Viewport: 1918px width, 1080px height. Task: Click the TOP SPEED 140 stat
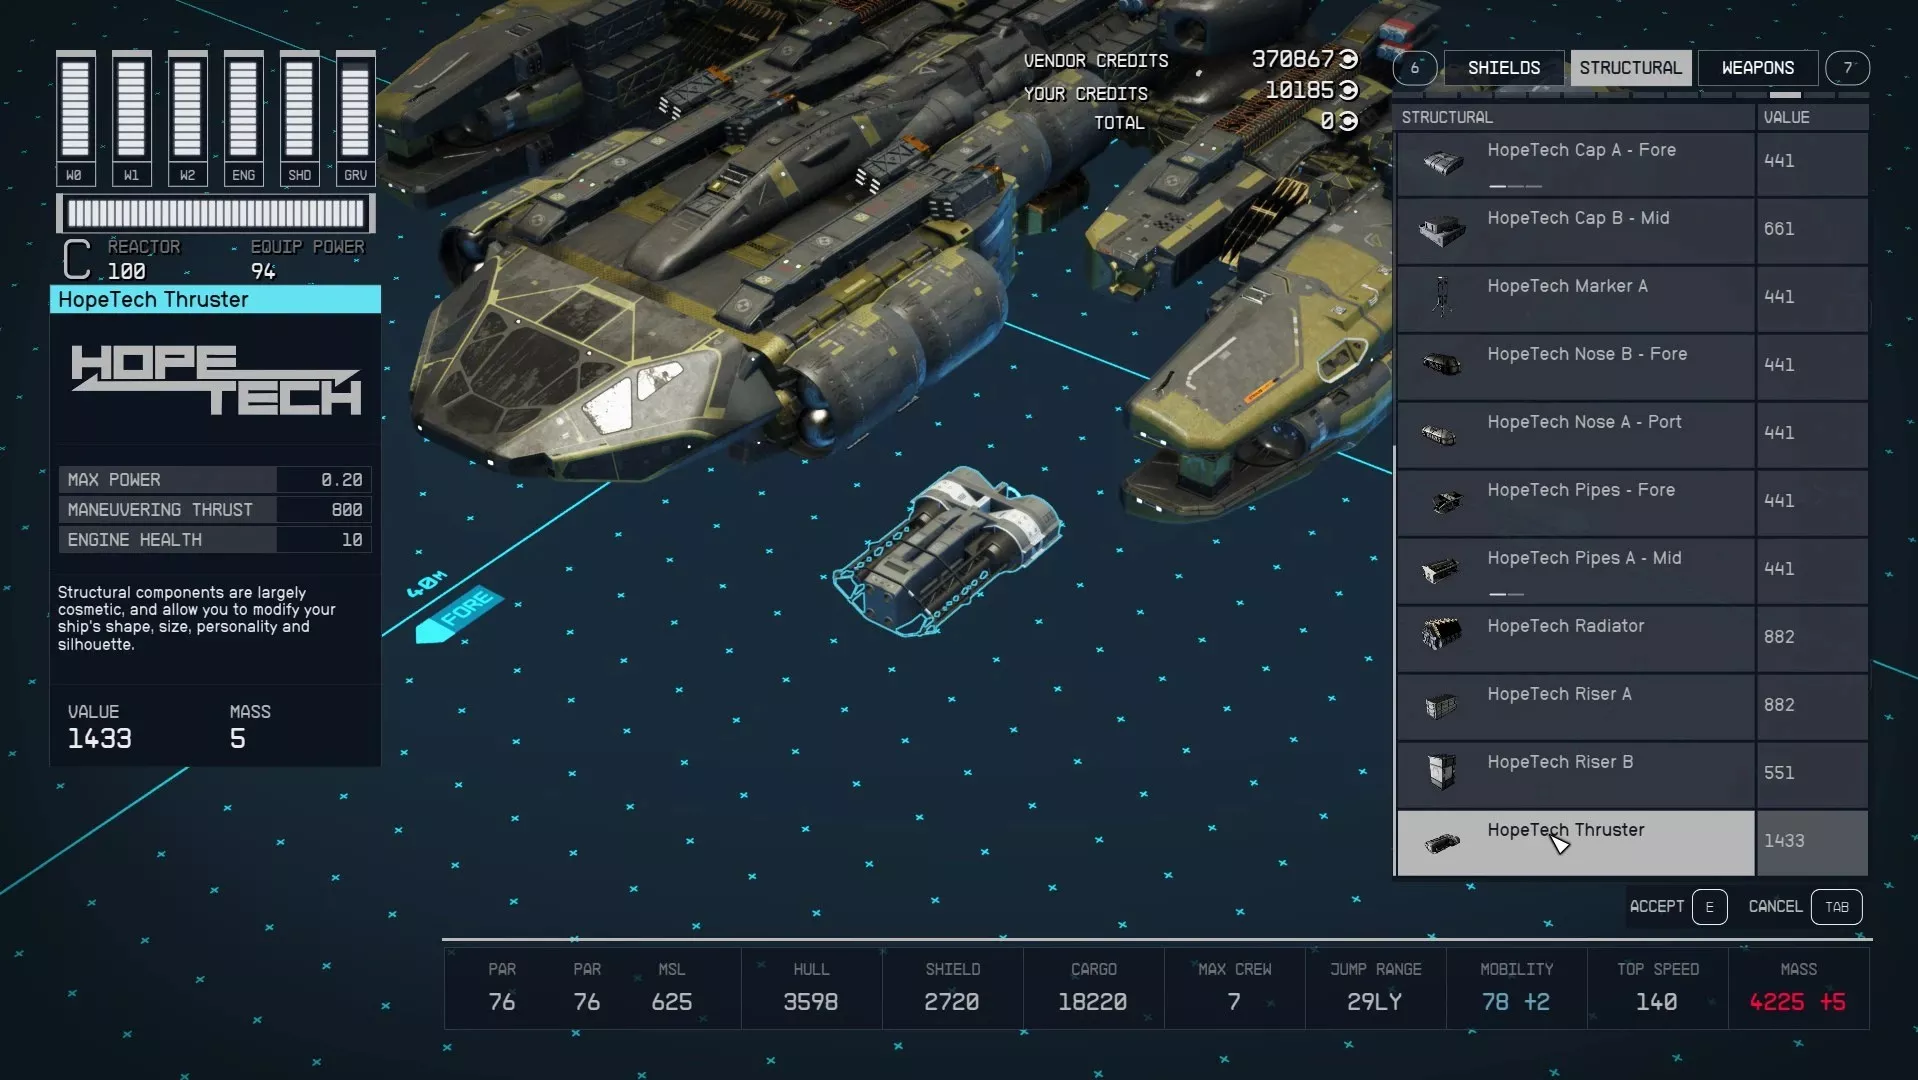tap(1657, 988)
